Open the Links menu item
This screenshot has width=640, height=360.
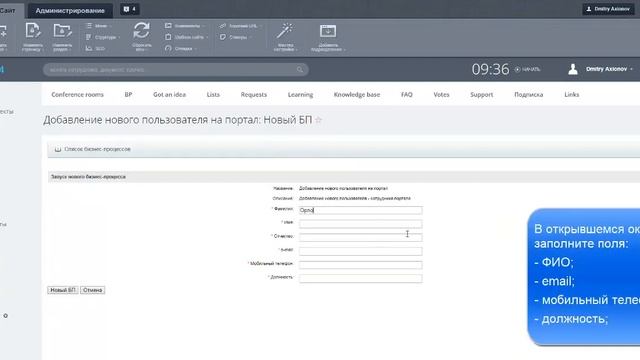(x=571, y=94)
